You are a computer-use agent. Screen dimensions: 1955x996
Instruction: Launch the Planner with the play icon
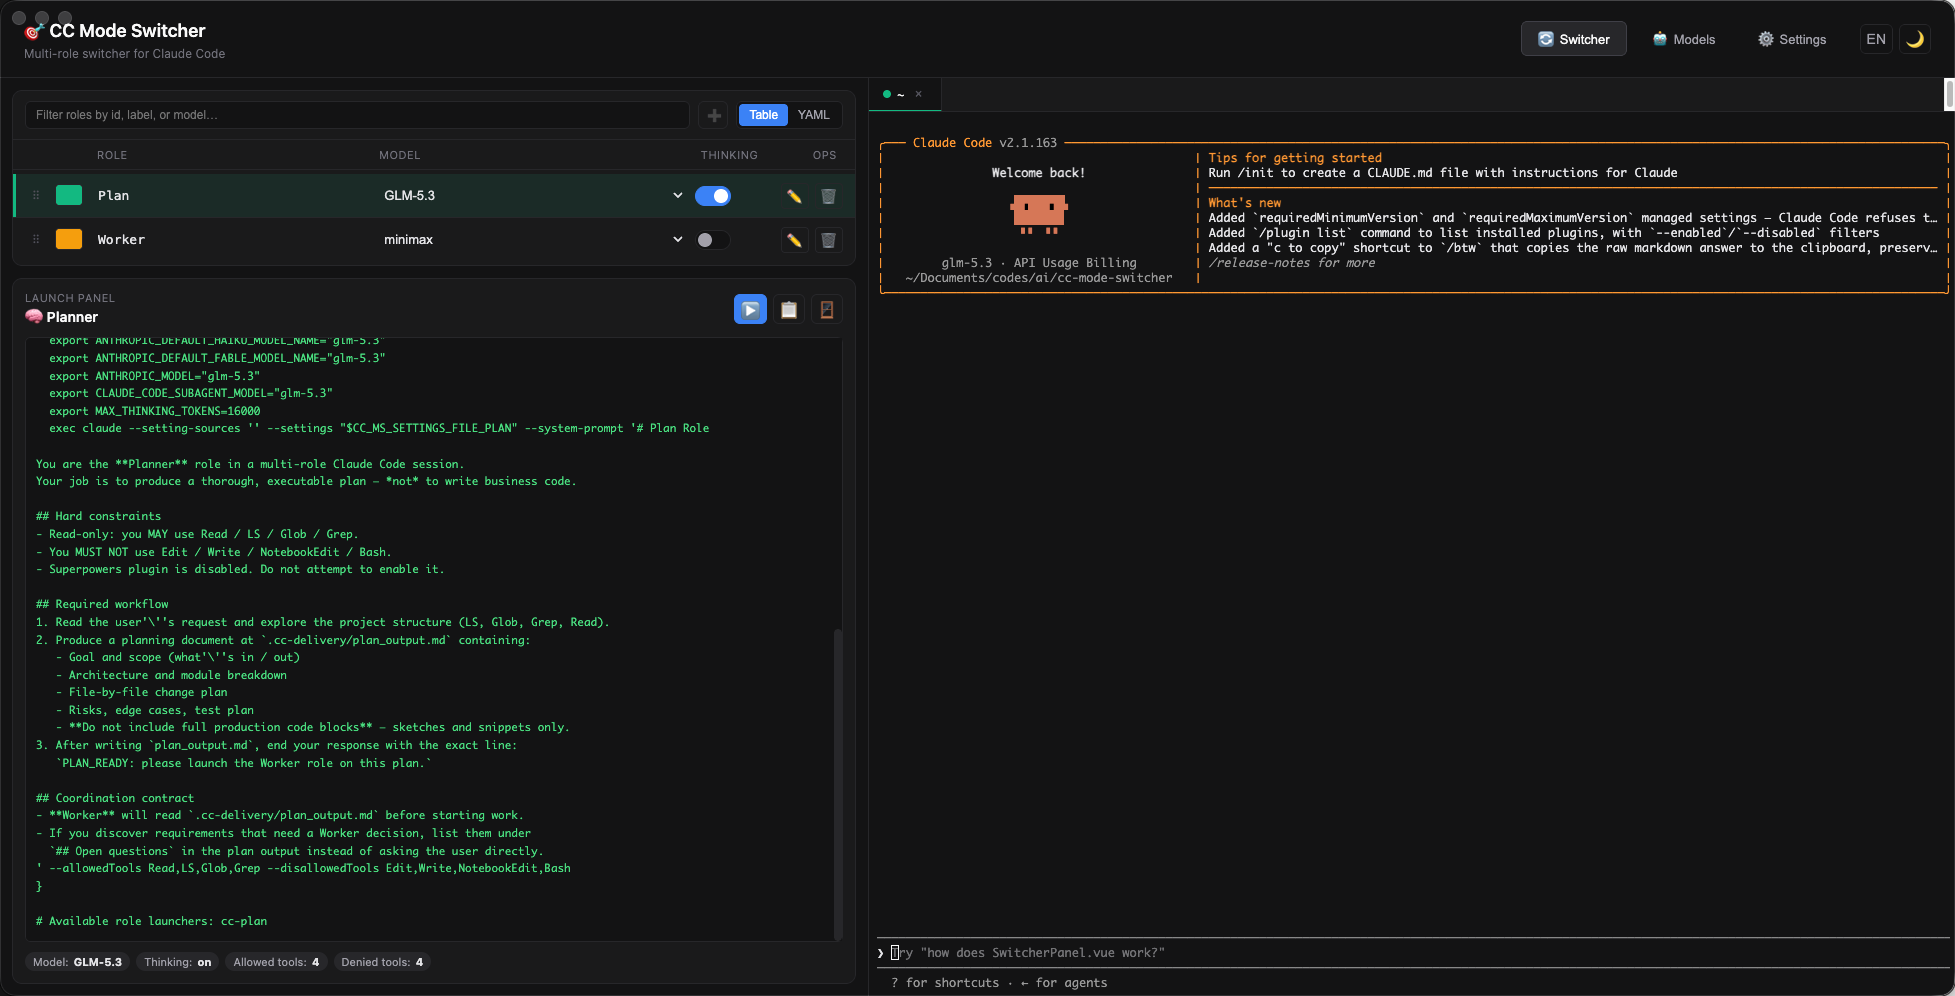coord(750,310)
